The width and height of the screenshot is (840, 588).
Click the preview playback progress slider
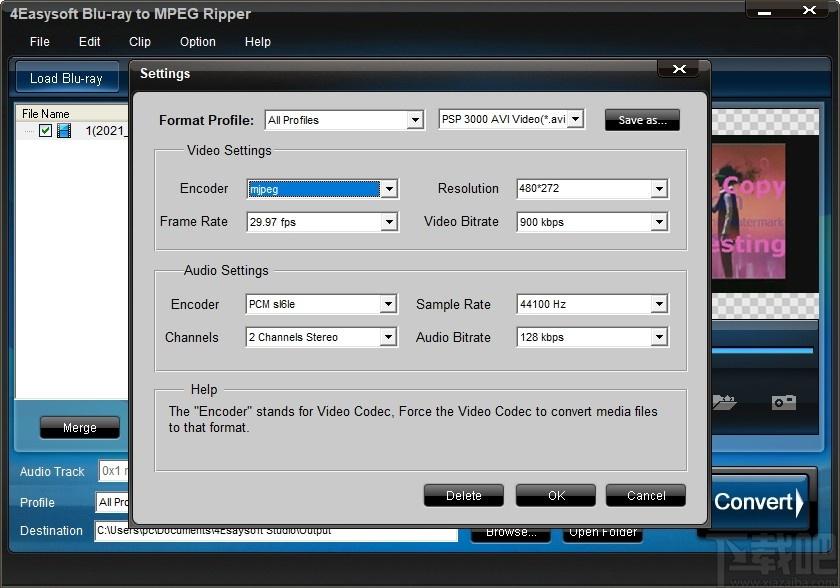click(762, 351)
